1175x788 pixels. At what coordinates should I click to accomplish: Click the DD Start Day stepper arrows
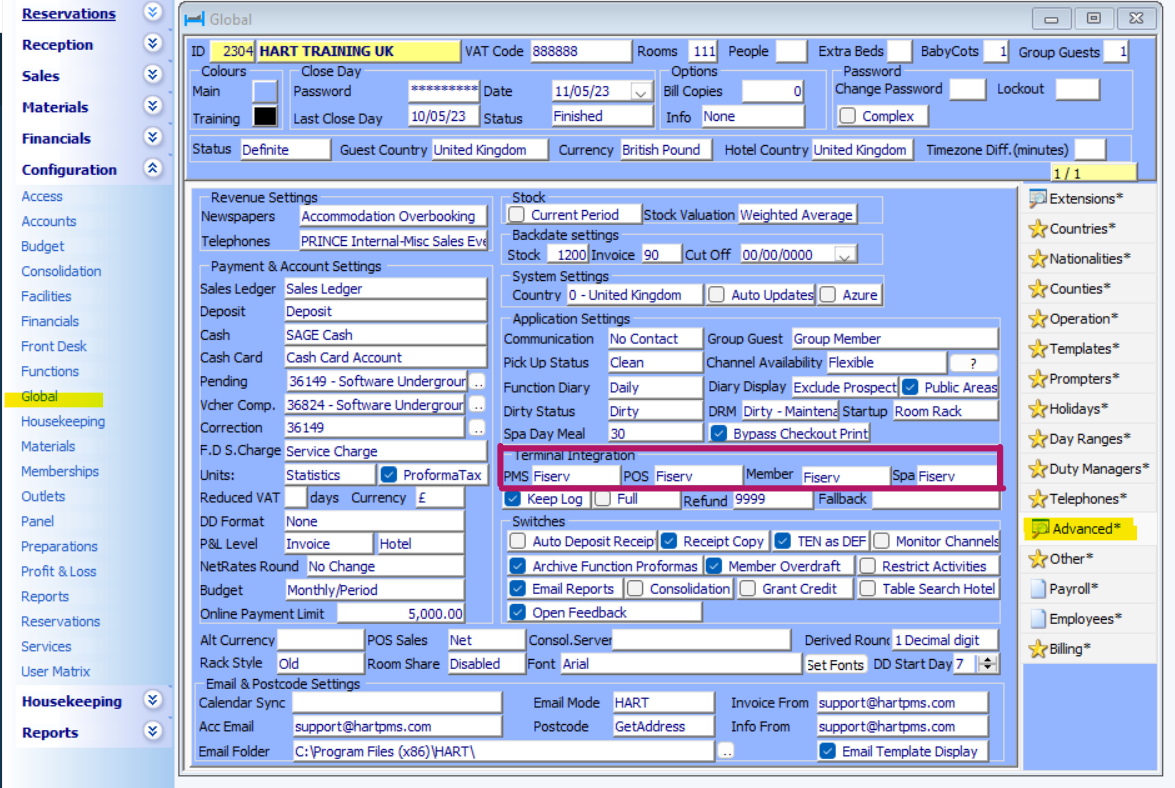(988, 664)
